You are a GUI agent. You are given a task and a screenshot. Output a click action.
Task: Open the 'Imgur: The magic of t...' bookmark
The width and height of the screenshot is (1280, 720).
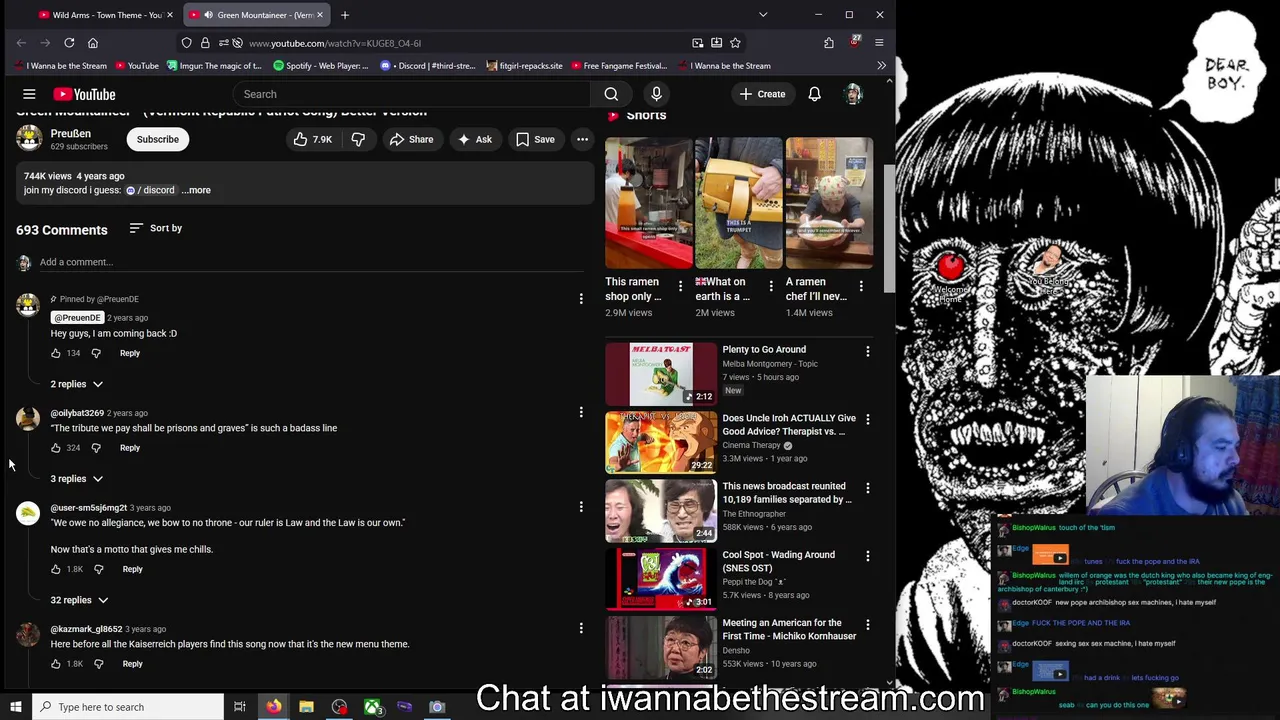point(214,66)
